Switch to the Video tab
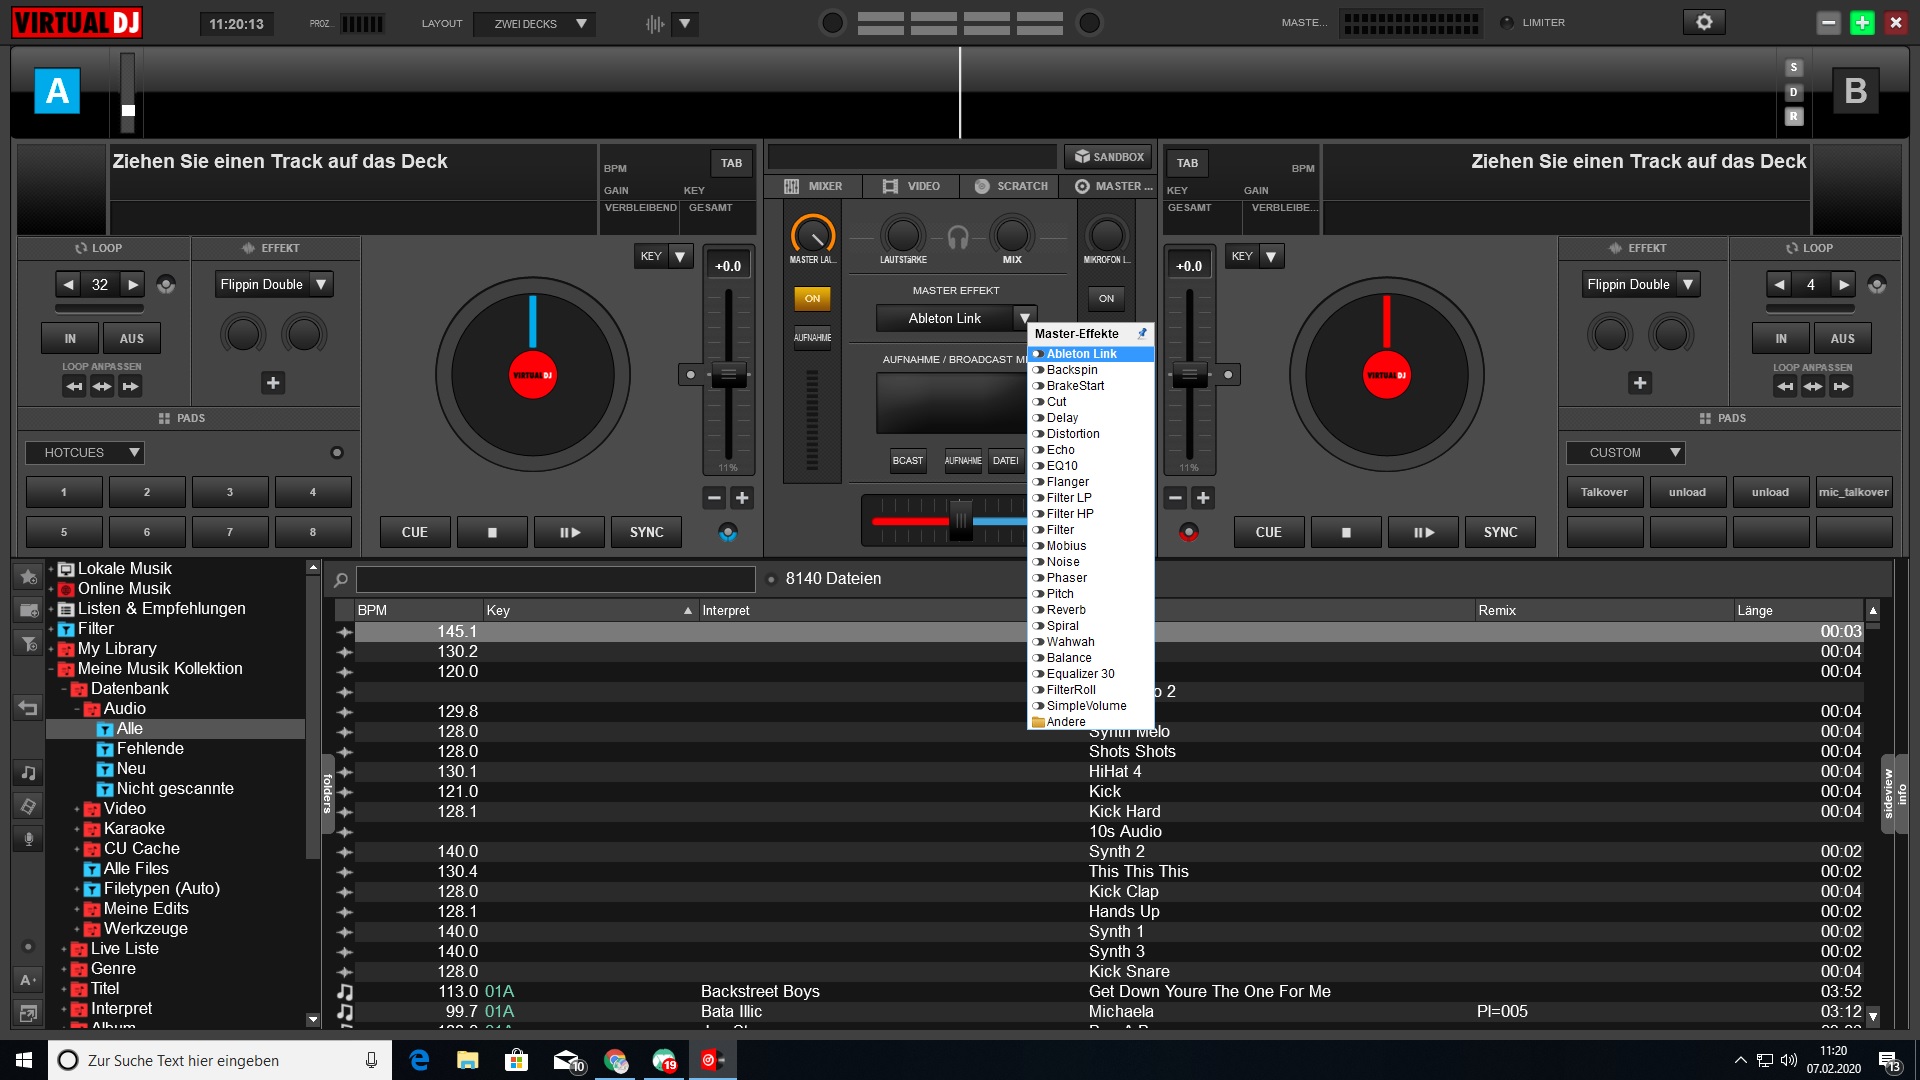This screenshot has height=1080, width=1920. coord(911,186)
